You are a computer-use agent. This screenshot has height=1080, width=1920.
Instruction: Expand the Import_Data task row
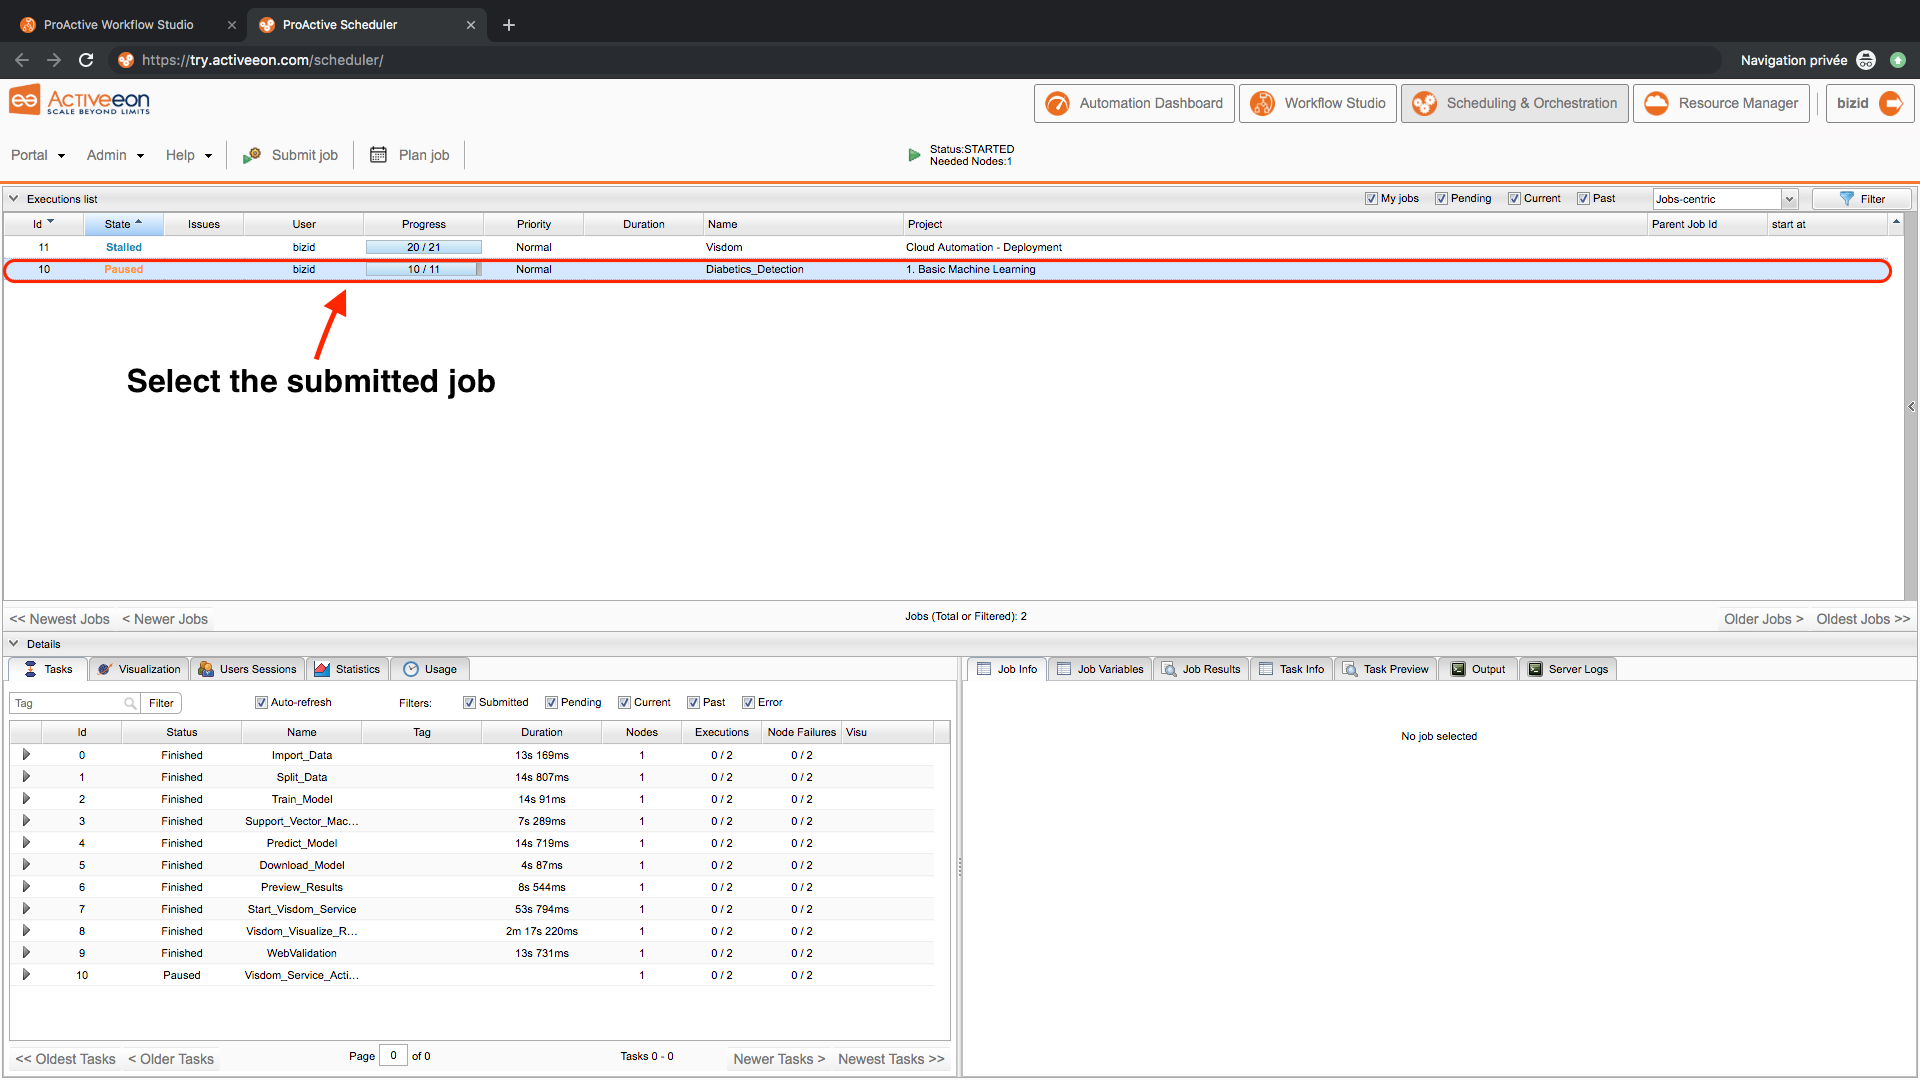coord(26,755)
